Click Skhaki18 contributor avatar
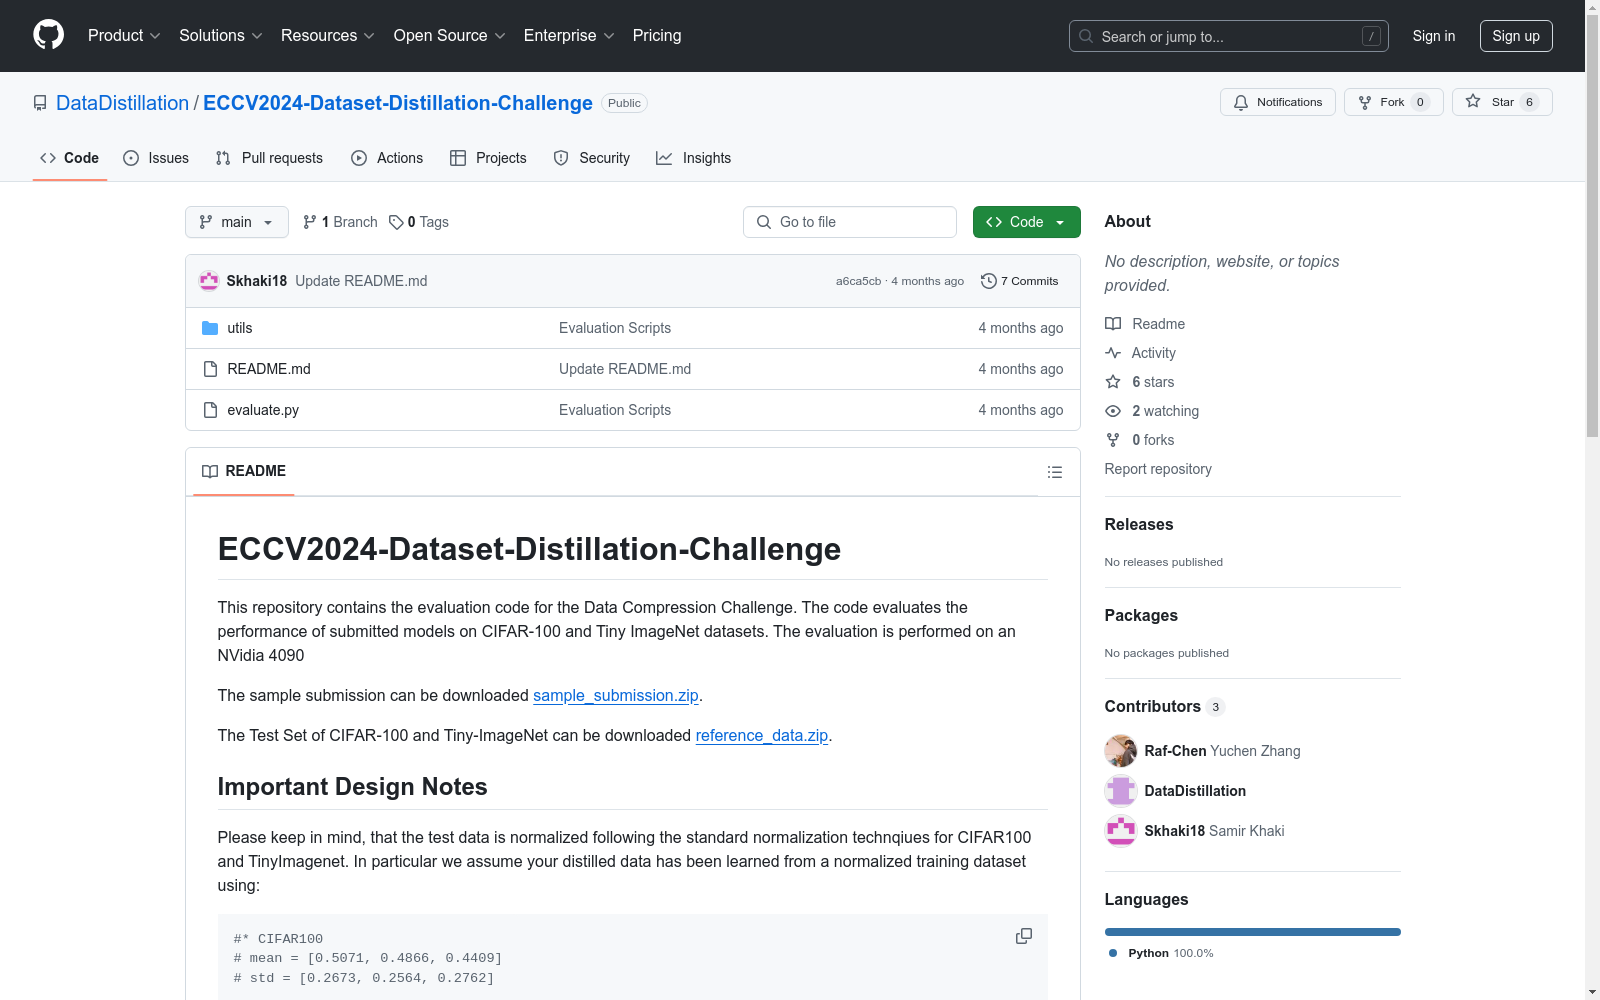The width and height of the screenshot is (1600, 1000). 1121,831
